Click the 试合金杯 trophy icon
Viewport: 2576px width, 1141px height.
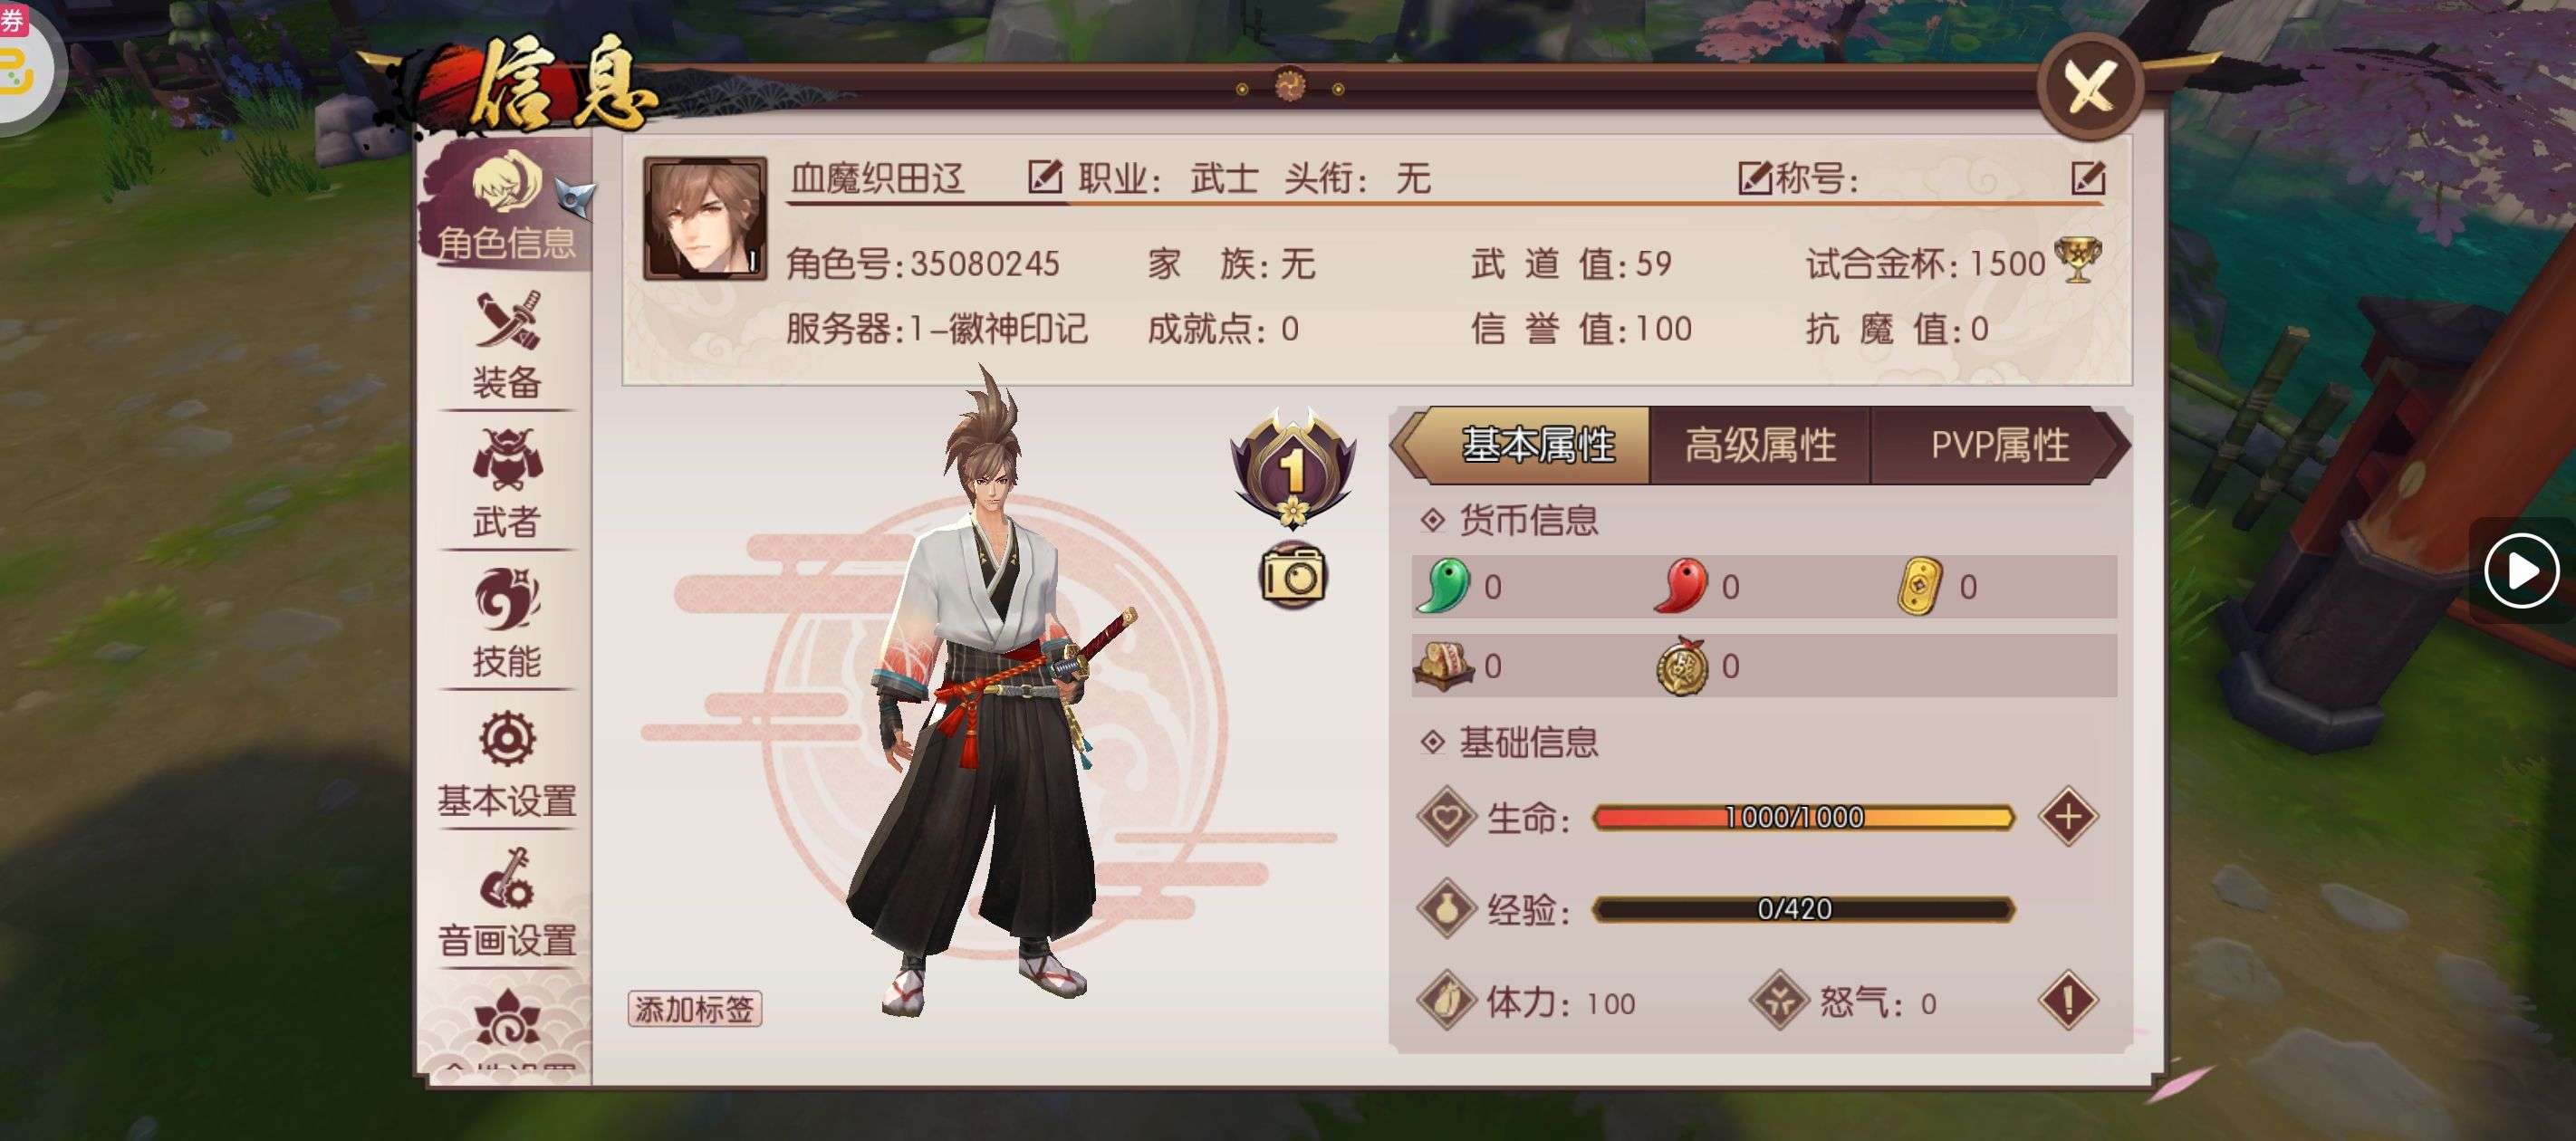(x=2078, y=260)
